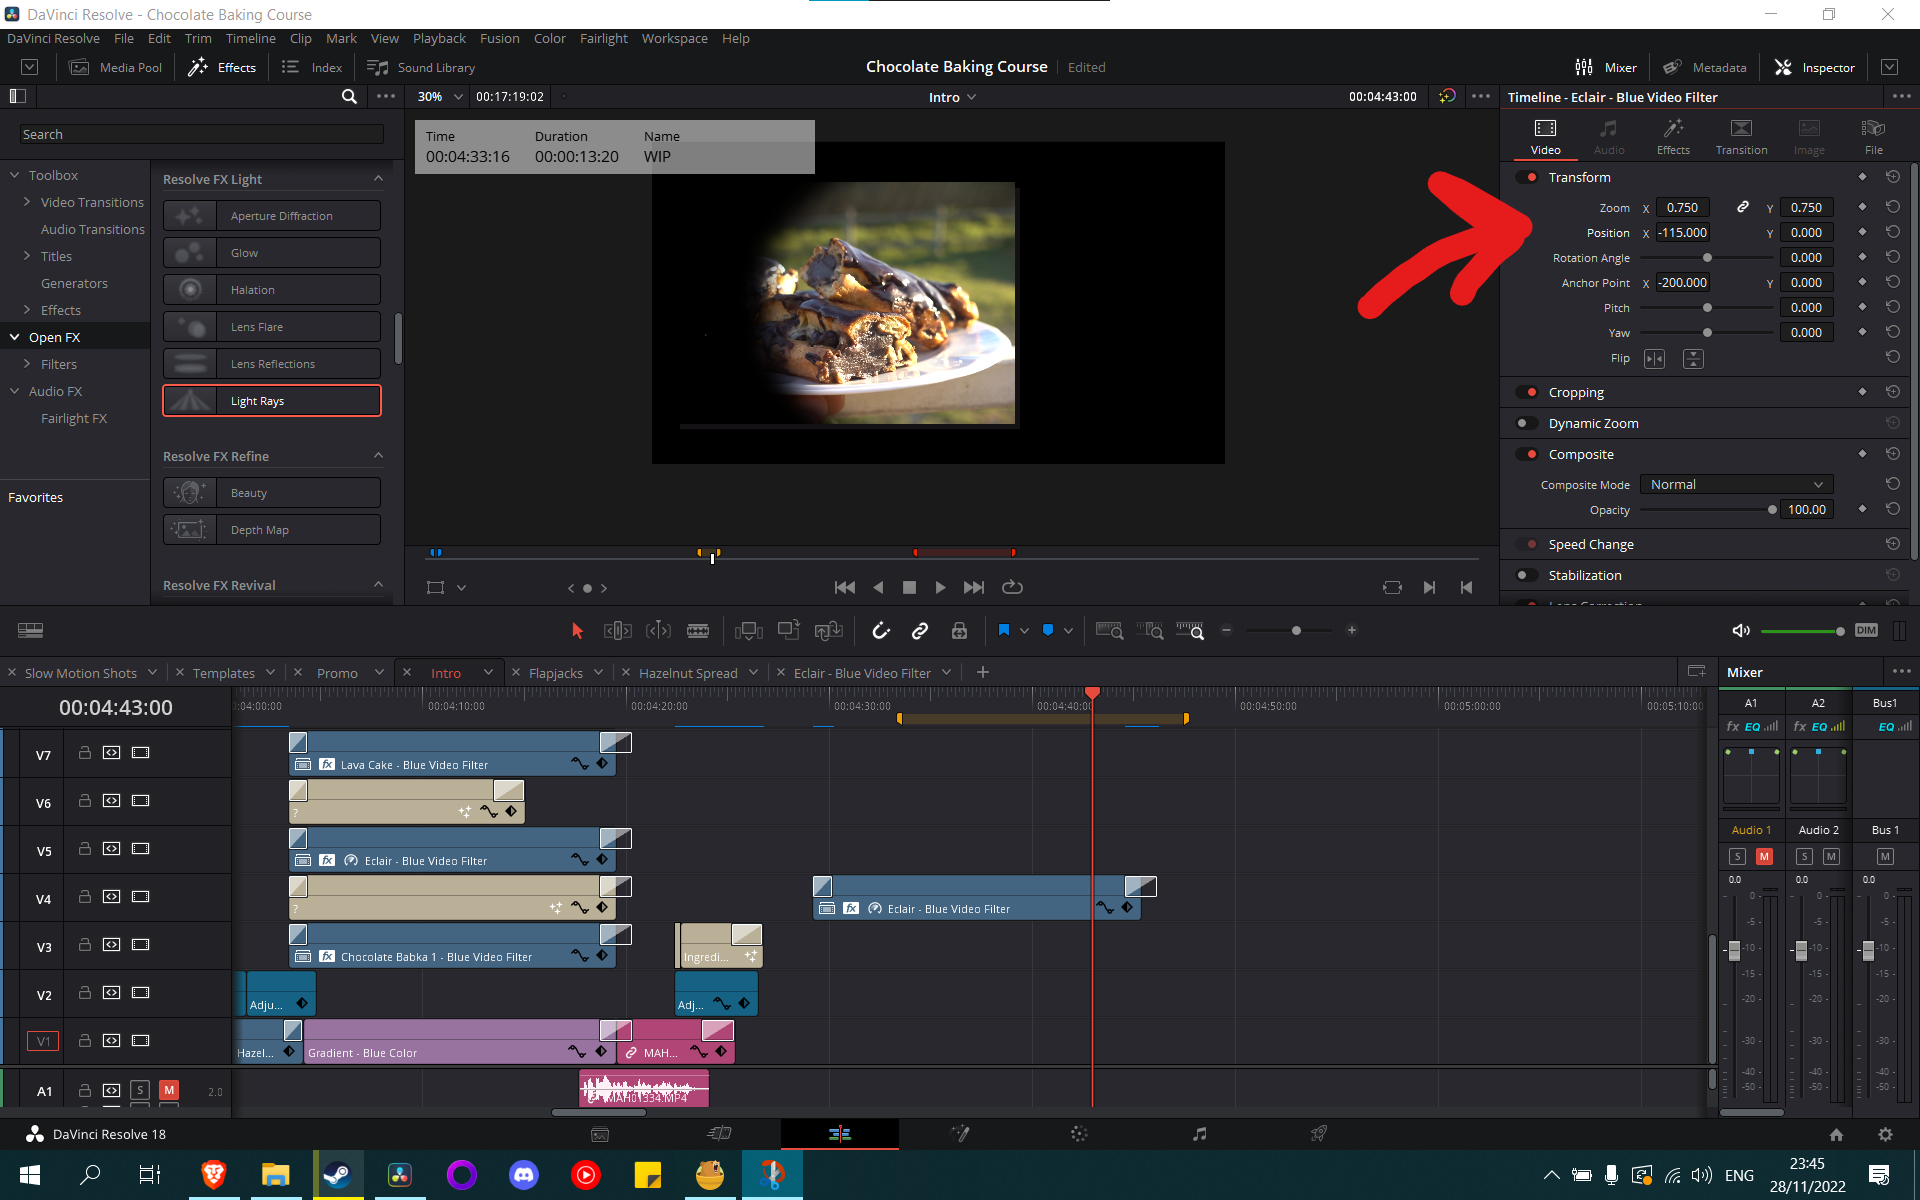Click the Mixer panel icon in timeline
The height and width of the screenshot is (1200, 1920).
(1692, 672)
